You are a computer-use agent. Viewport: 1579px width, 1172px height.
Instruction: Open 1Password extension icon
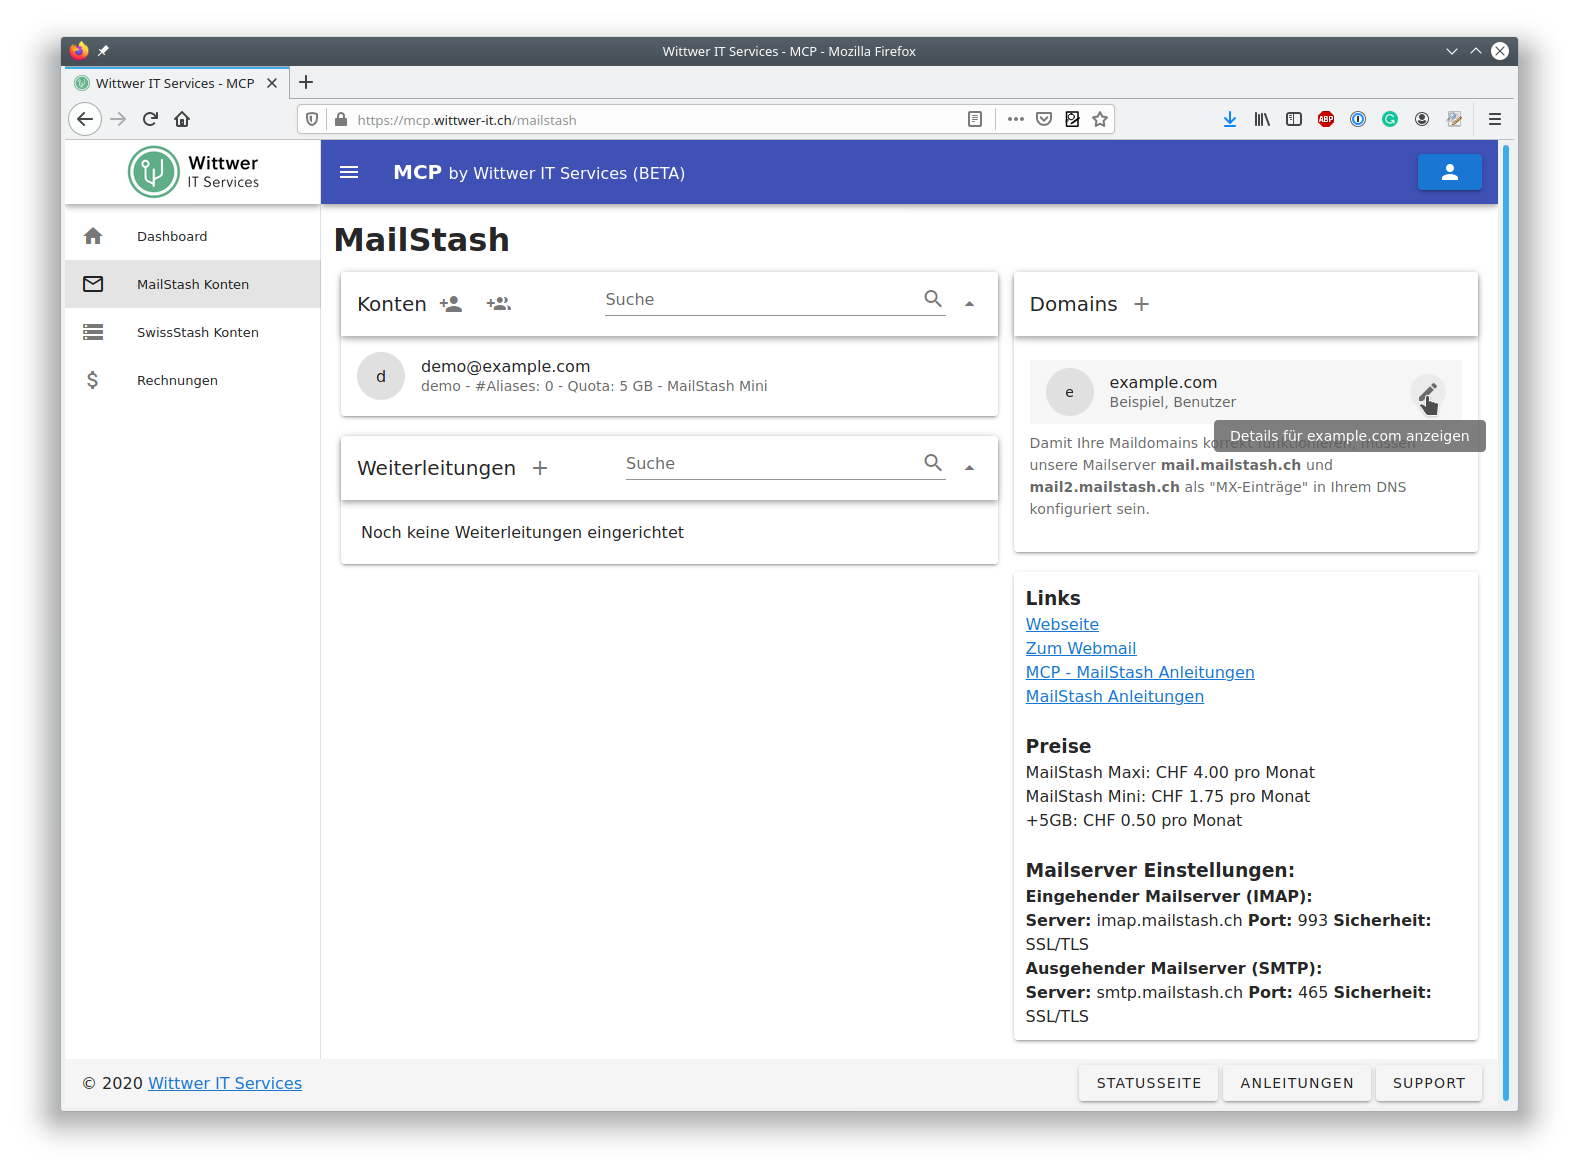(1358, 119)
